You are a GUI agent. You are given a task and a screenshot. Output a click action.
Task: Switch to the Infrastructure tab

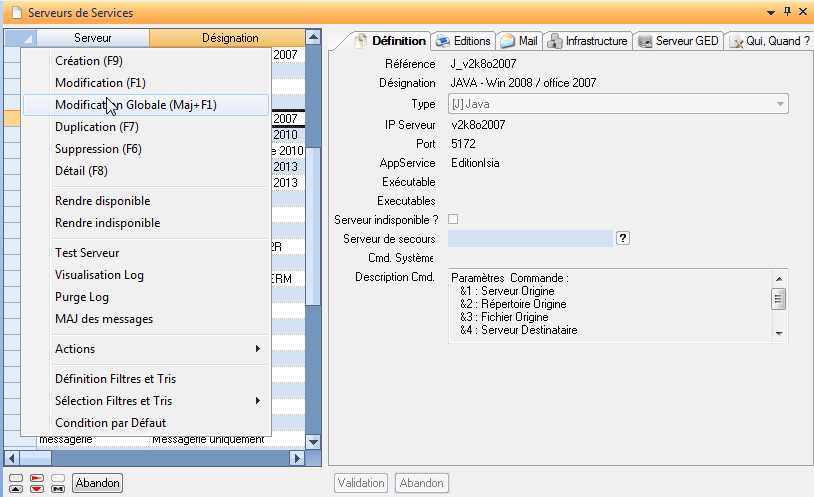tap(588, 41)
